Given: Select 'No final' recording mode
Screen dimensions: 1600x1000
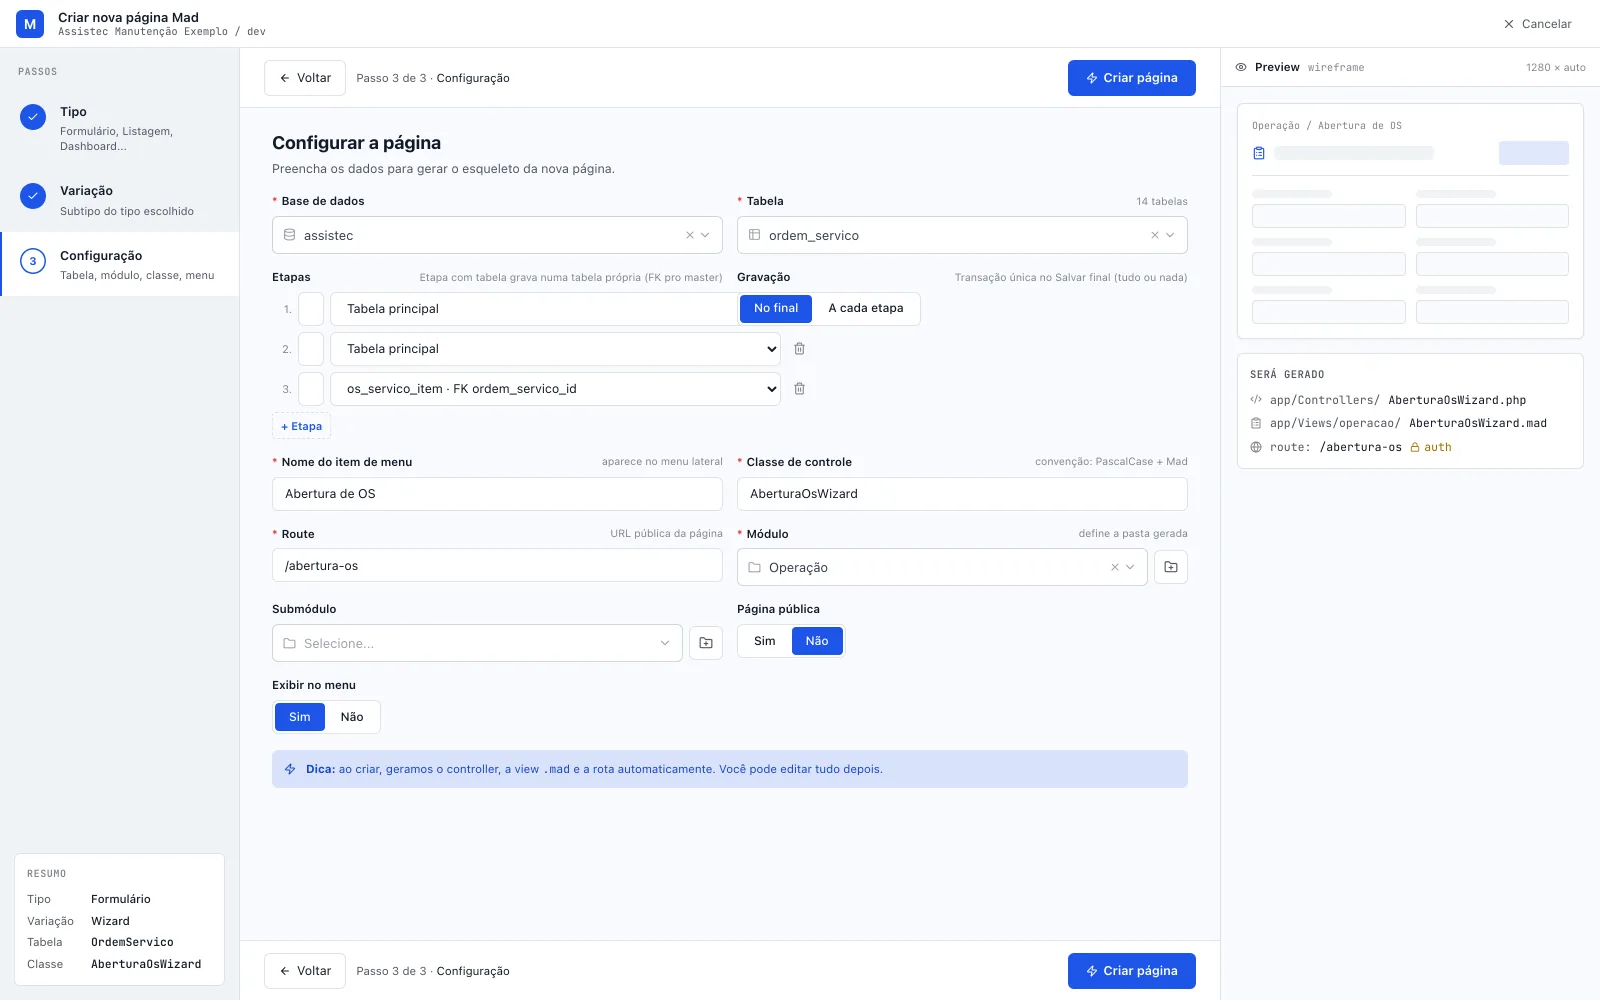Looking at the screenshot, I should (x=776, y=308).
